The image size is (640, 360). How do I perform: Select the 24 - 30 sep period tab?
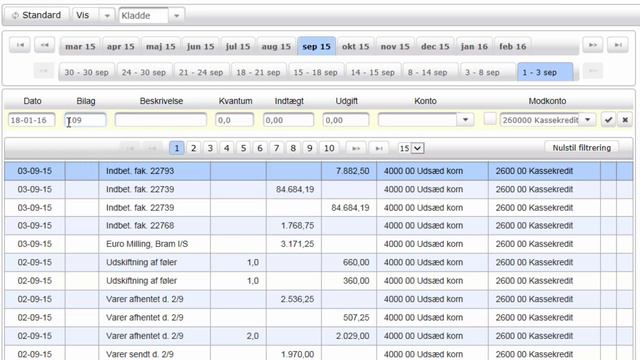coord(144,72)
